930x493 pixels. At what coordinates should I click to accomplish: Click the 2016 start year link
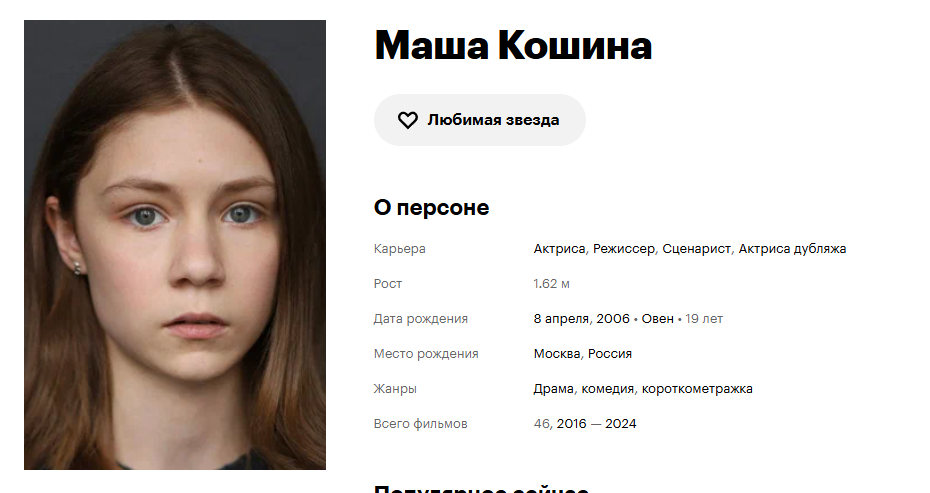click(x=571, y=424)
